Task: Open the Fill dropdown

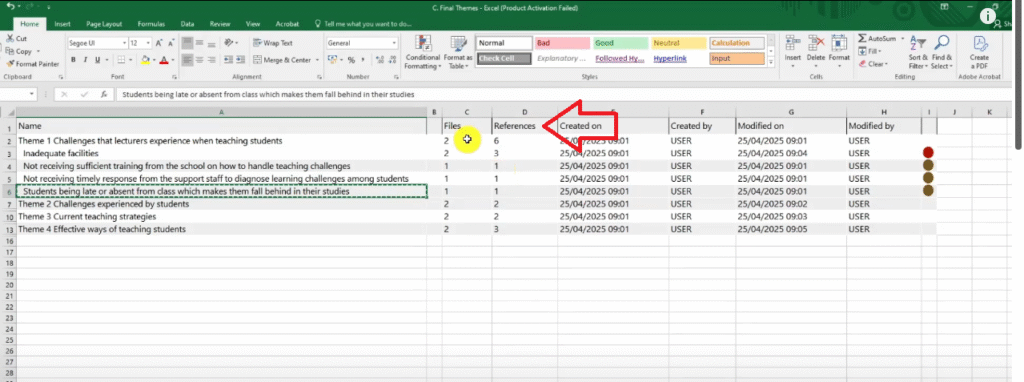Action: (x=871, y=51)
